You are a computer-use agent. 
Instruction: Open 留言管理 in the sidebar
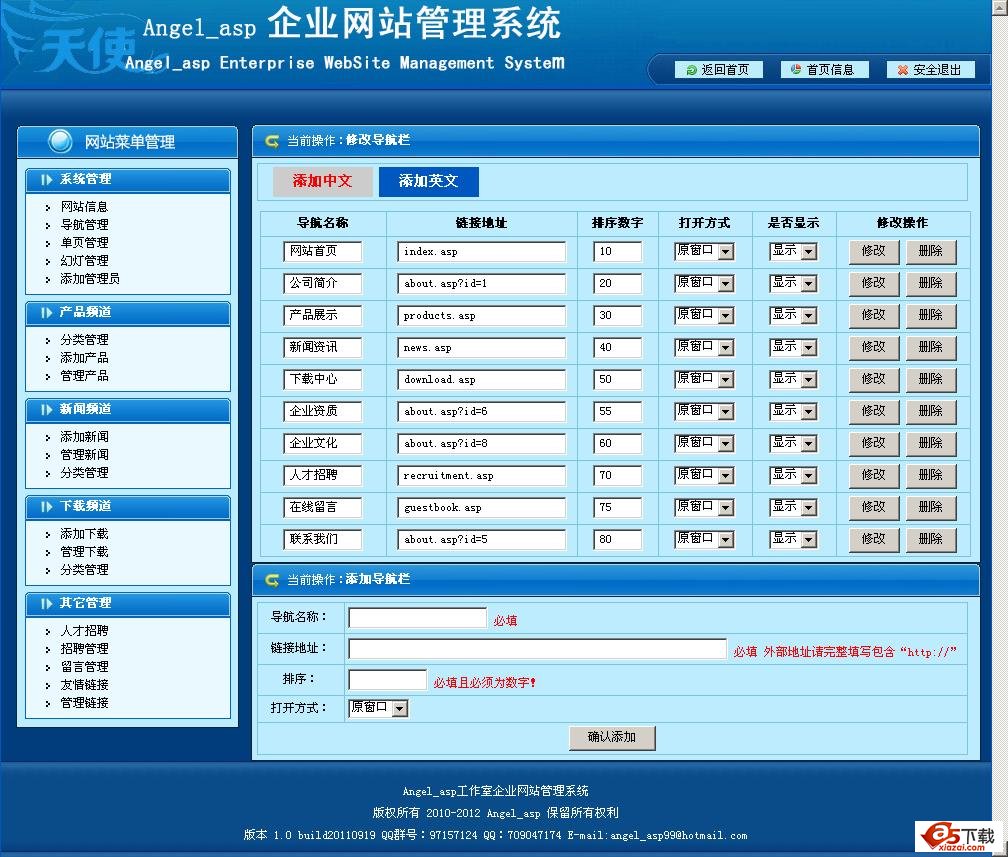click(x=84, y=667)
